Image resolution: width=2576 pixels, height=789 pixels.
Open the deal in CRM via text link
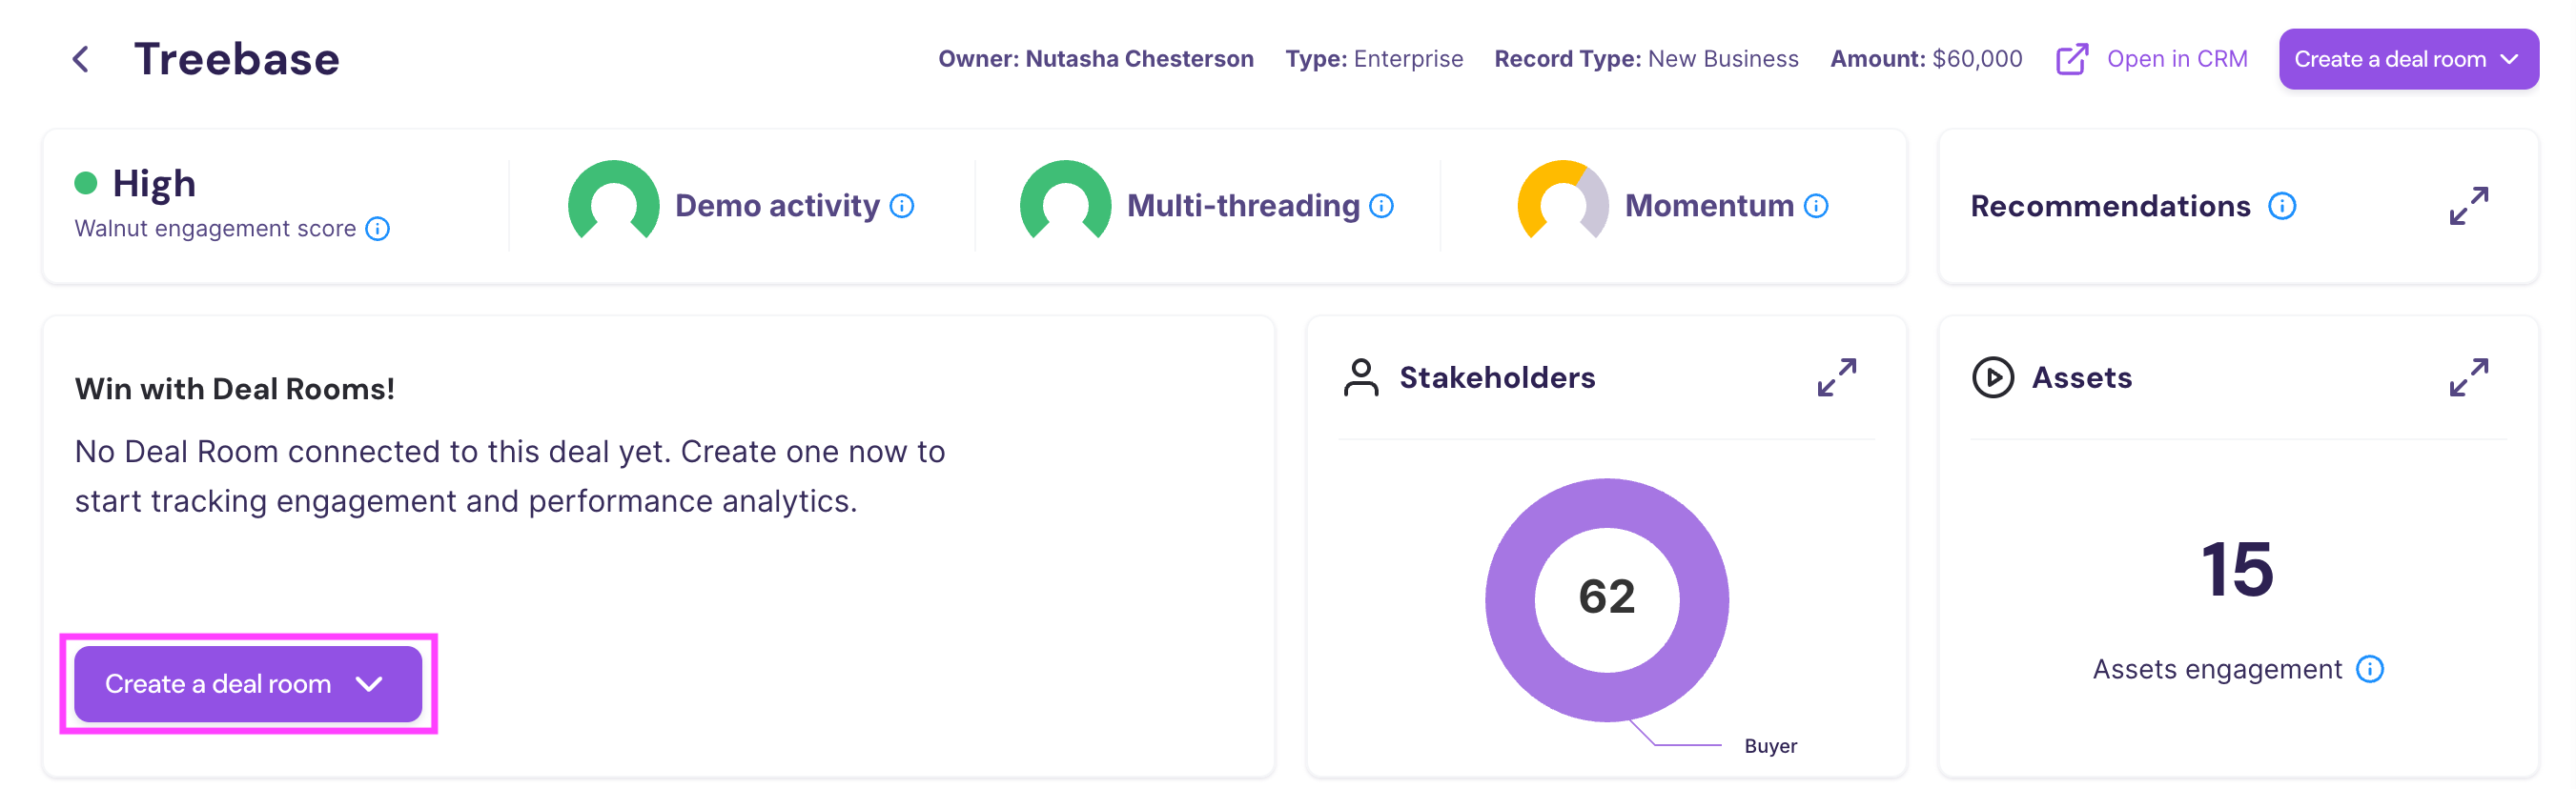[x=2177, y=59]
